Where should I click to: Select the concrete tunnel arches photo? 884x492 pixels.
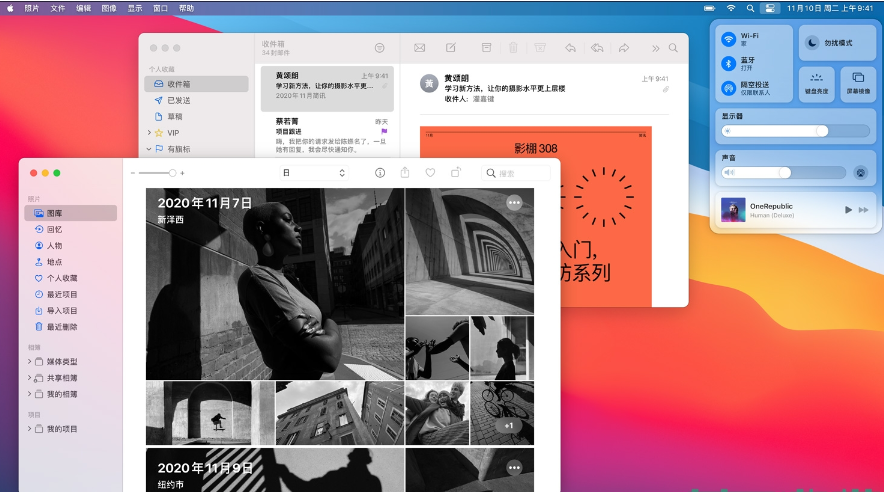[470, 251]
